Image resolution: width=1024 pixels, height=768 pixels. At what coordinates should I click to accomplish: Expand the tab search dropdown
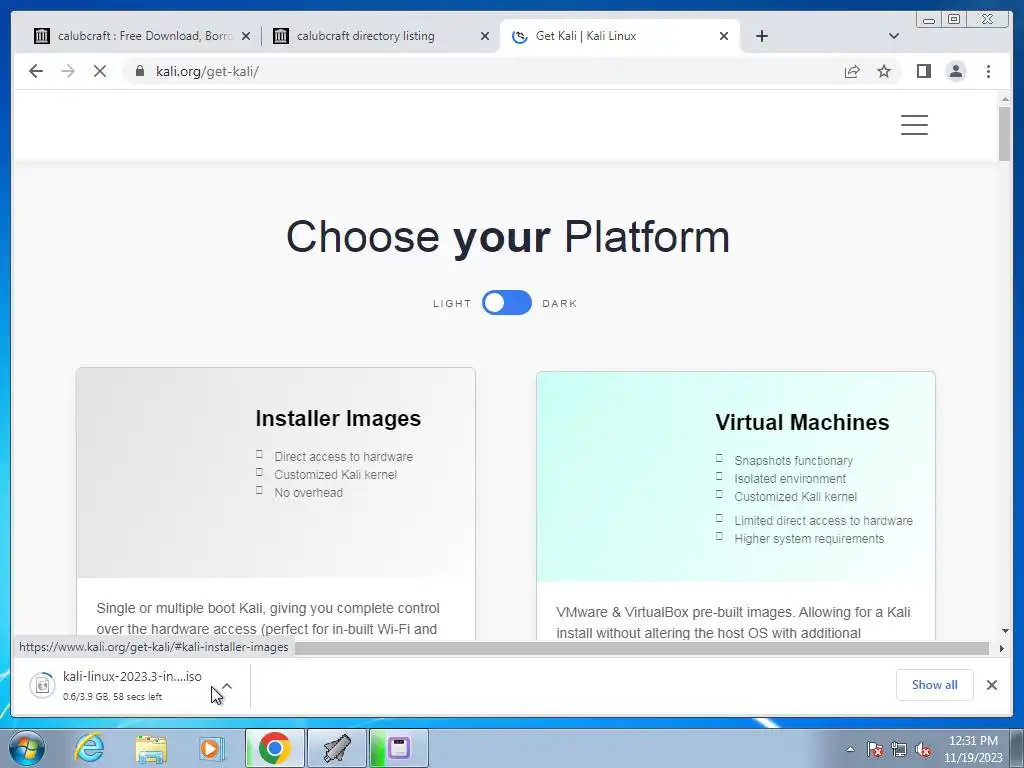893,36
